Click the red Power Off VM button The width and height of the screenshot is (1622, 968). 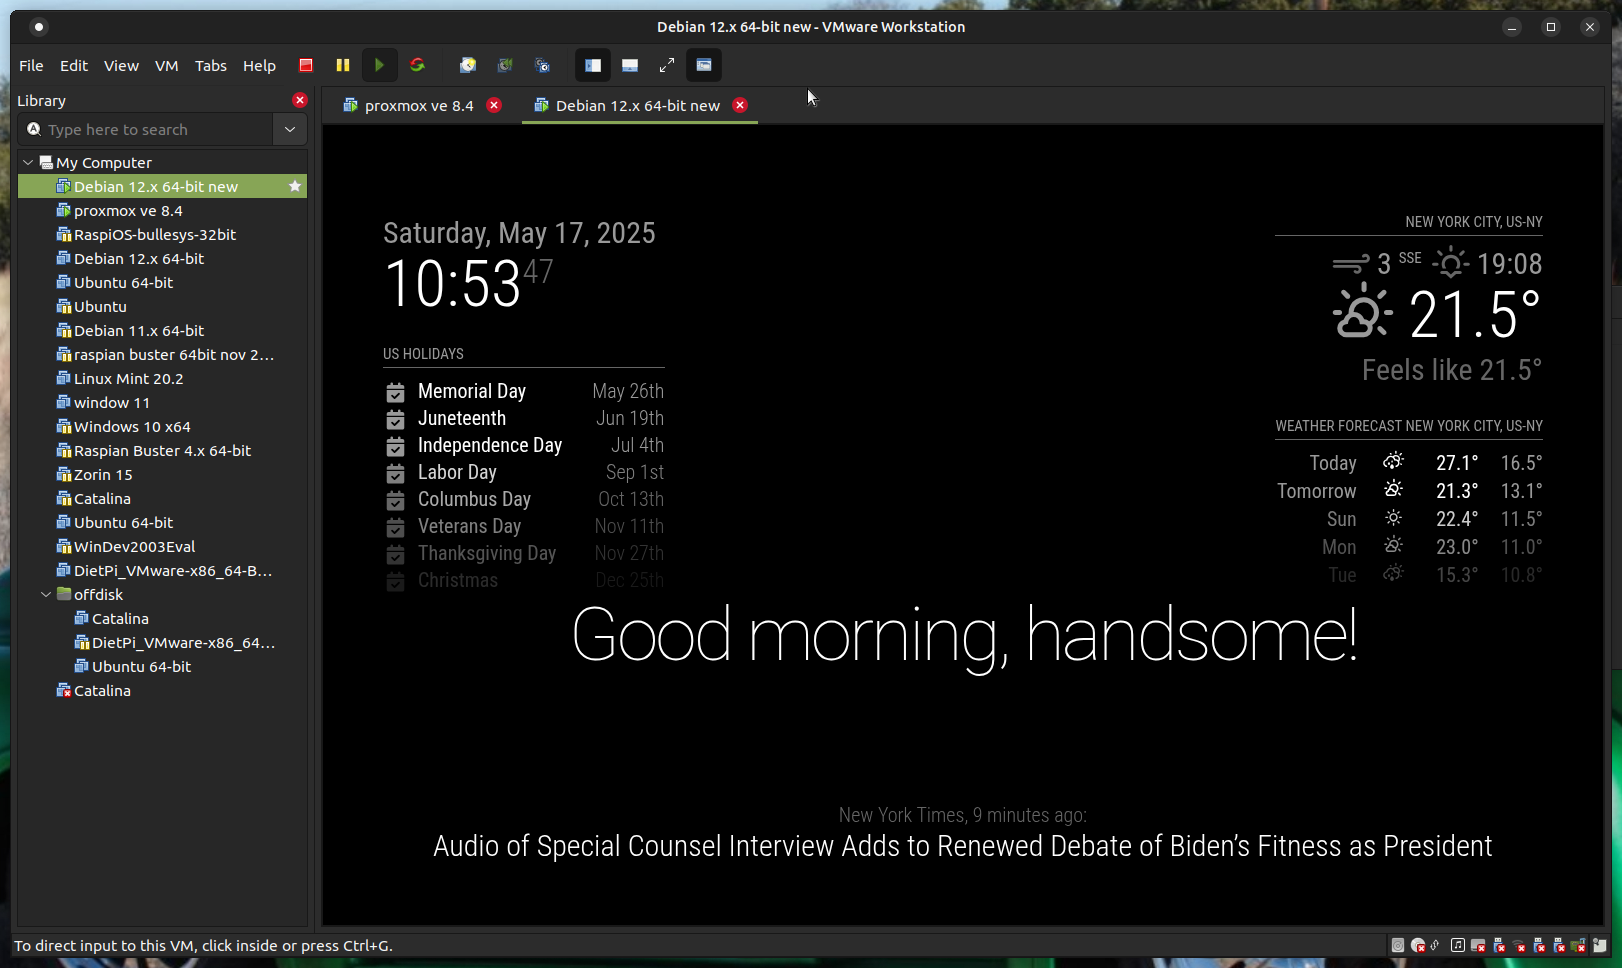tap(306, 65)
